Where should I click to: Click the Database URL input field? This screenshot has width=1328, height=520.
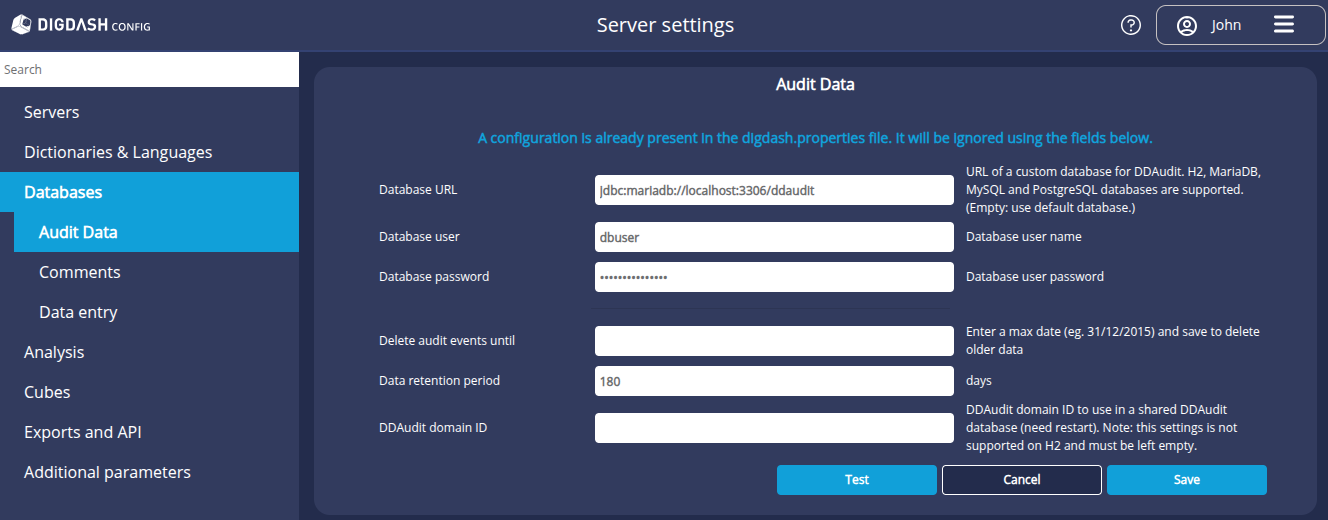(774, 189)
